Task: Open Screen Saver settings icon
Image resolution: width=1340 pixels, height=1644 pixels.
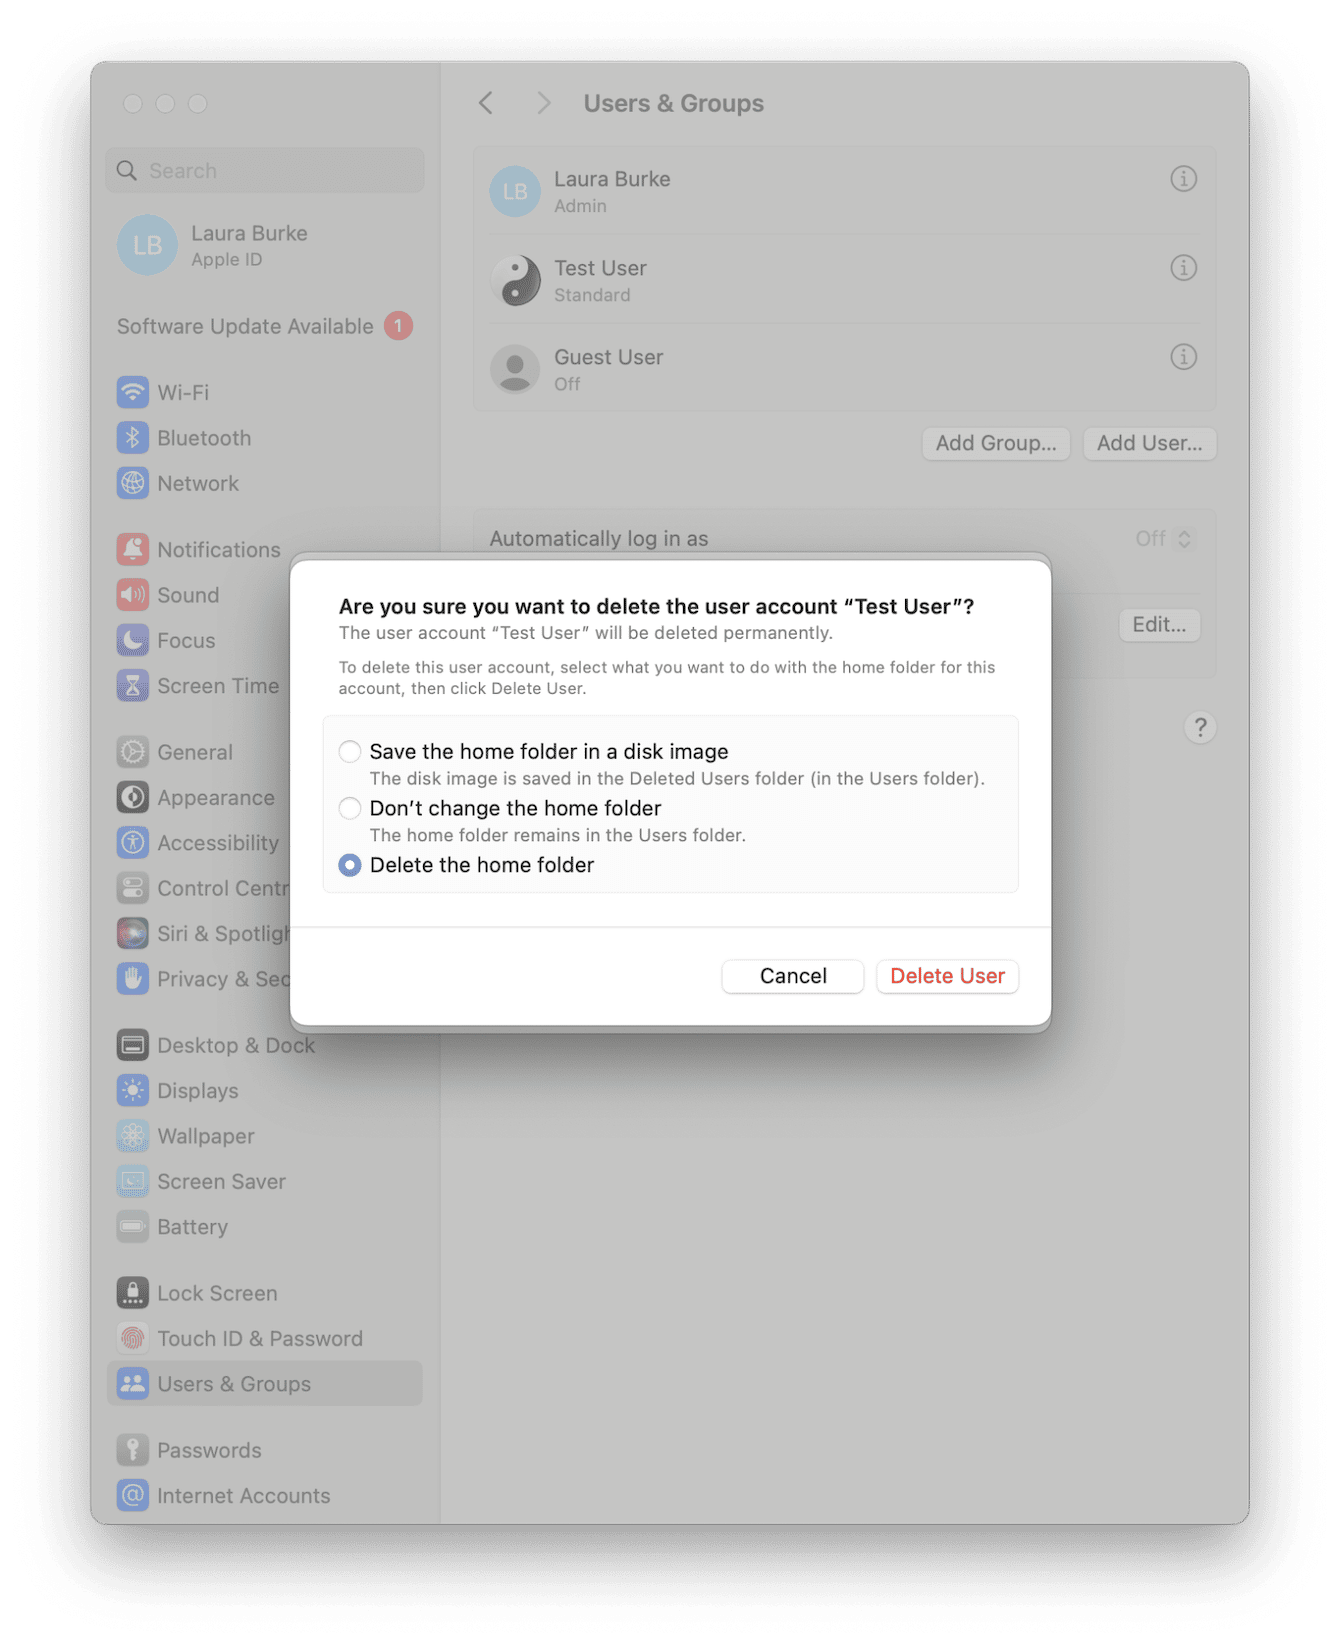Action: click(133, 1181)
